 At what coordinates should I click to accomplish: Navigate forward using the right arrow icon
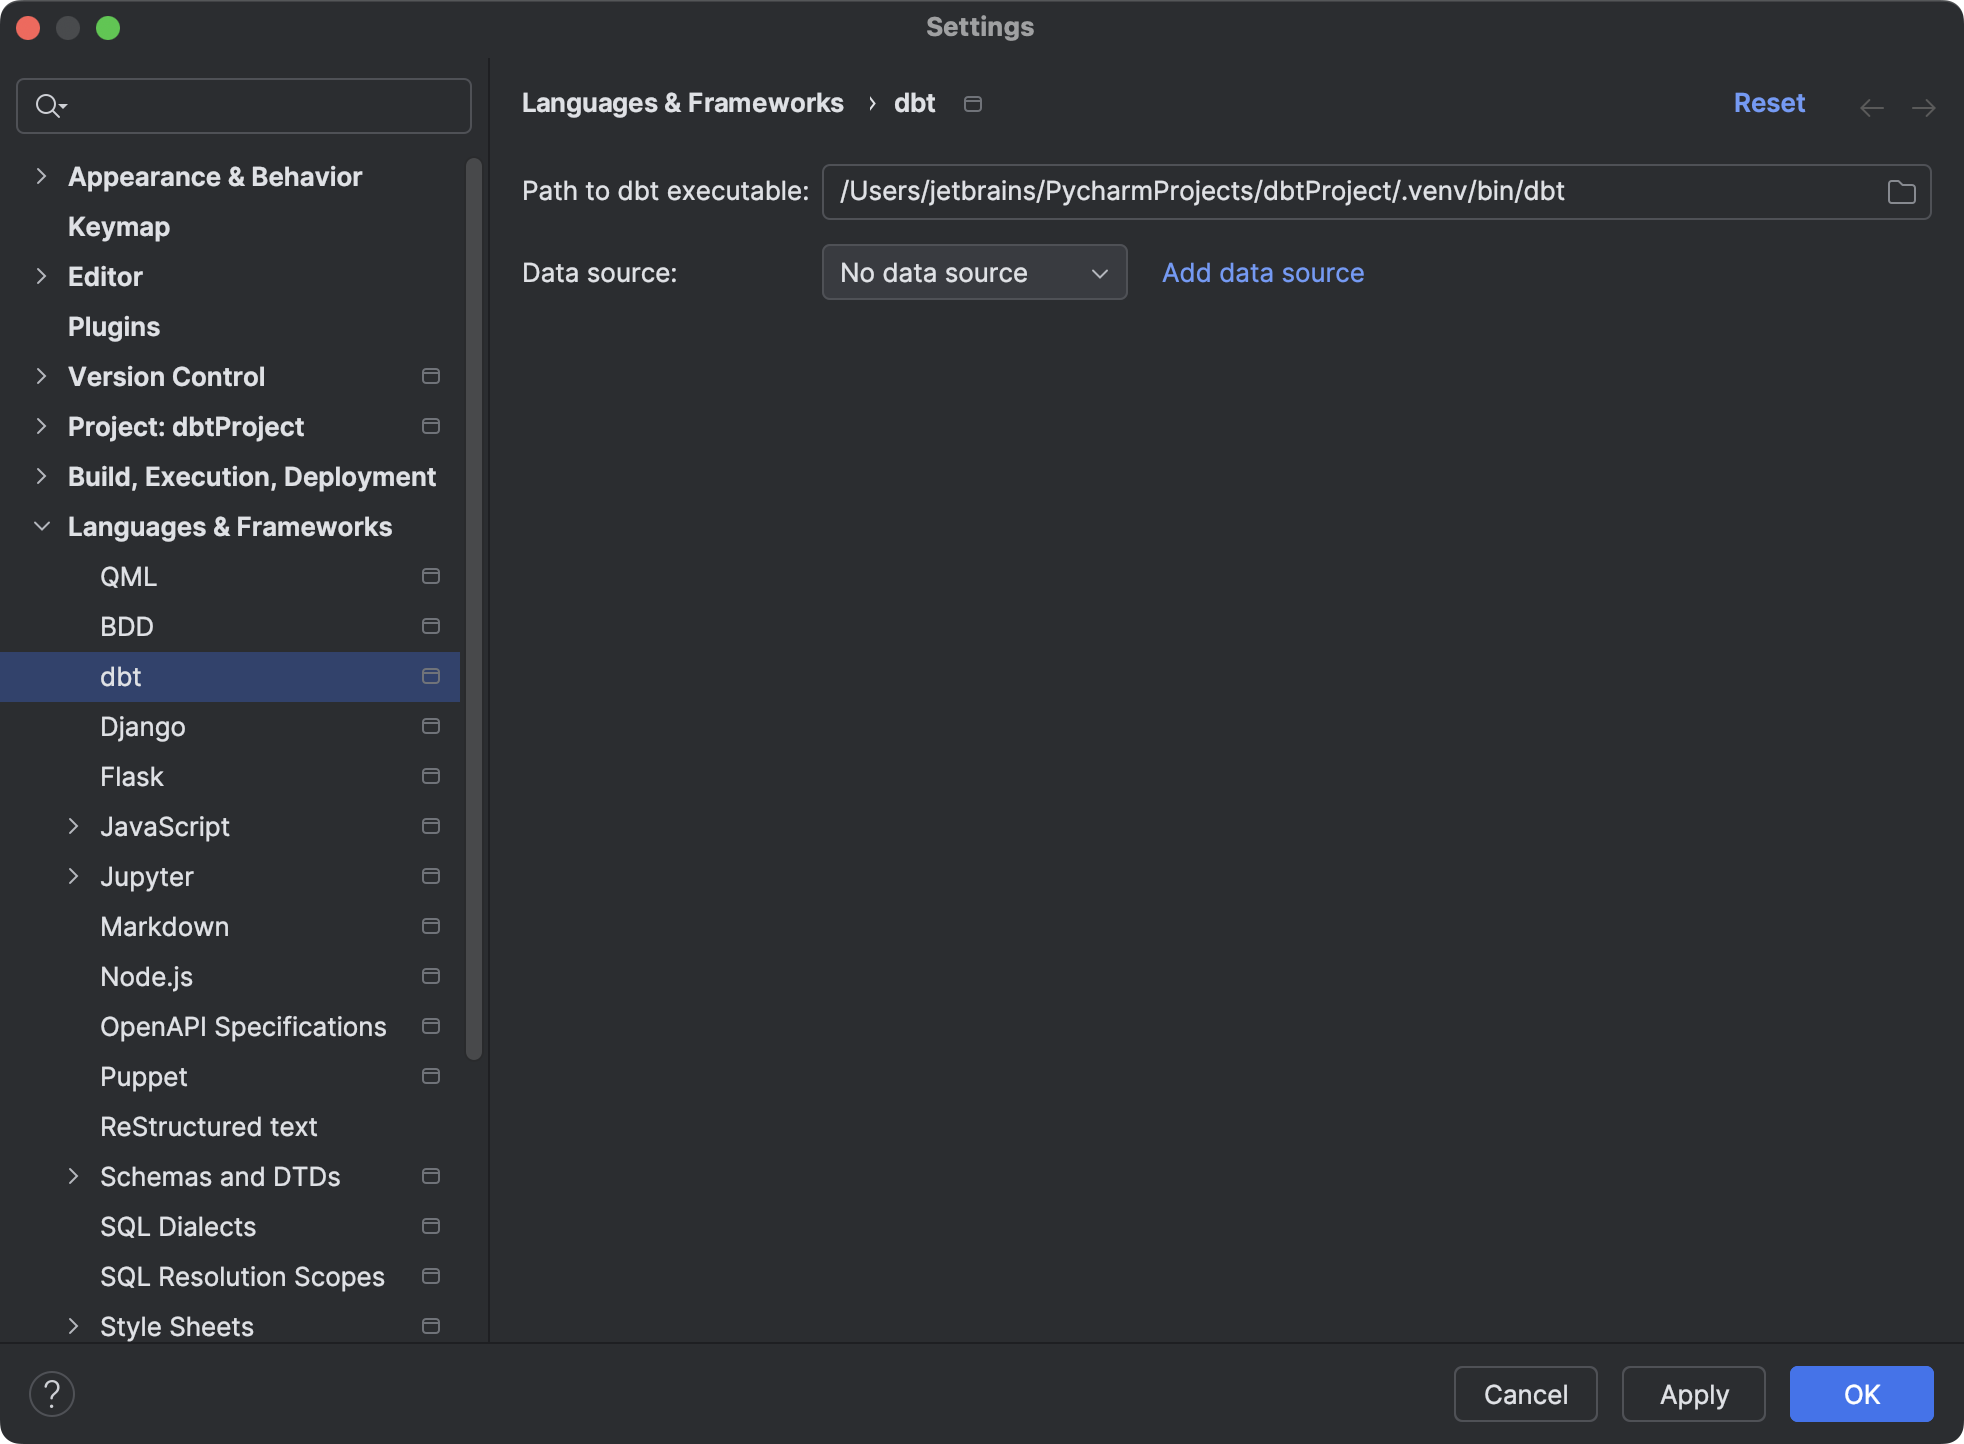click(x=1923, y=107)
